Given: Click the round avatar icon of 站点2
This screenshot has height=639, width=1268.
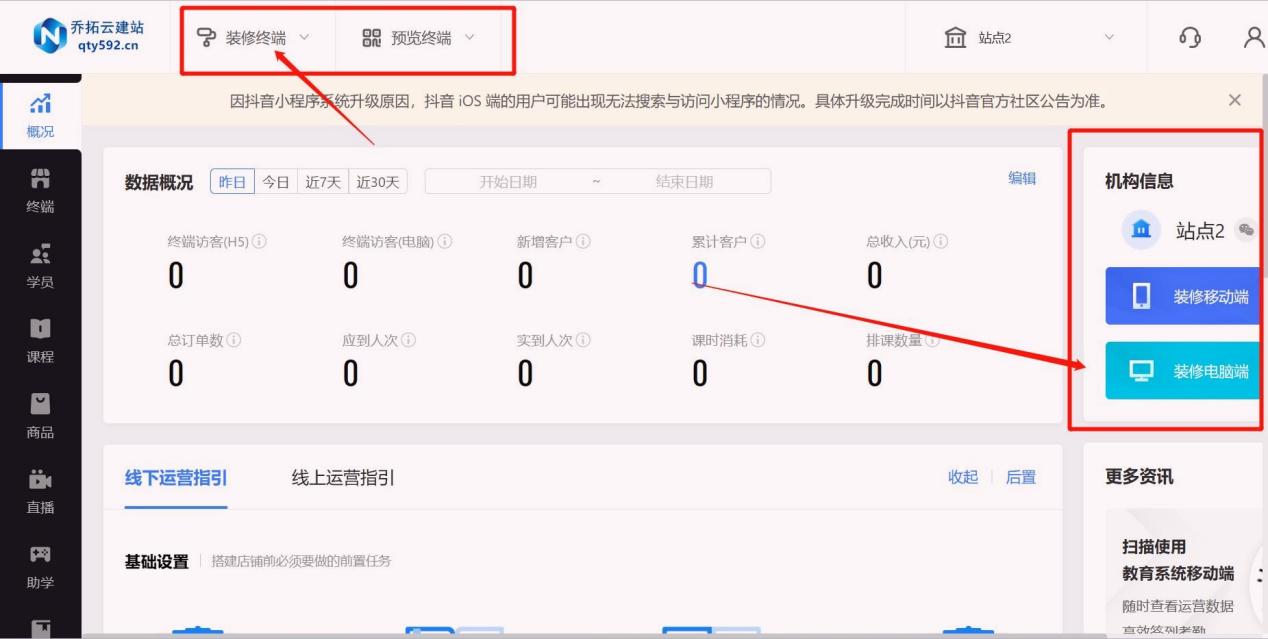Looking at the screenshot, I should pos(1141,230).
